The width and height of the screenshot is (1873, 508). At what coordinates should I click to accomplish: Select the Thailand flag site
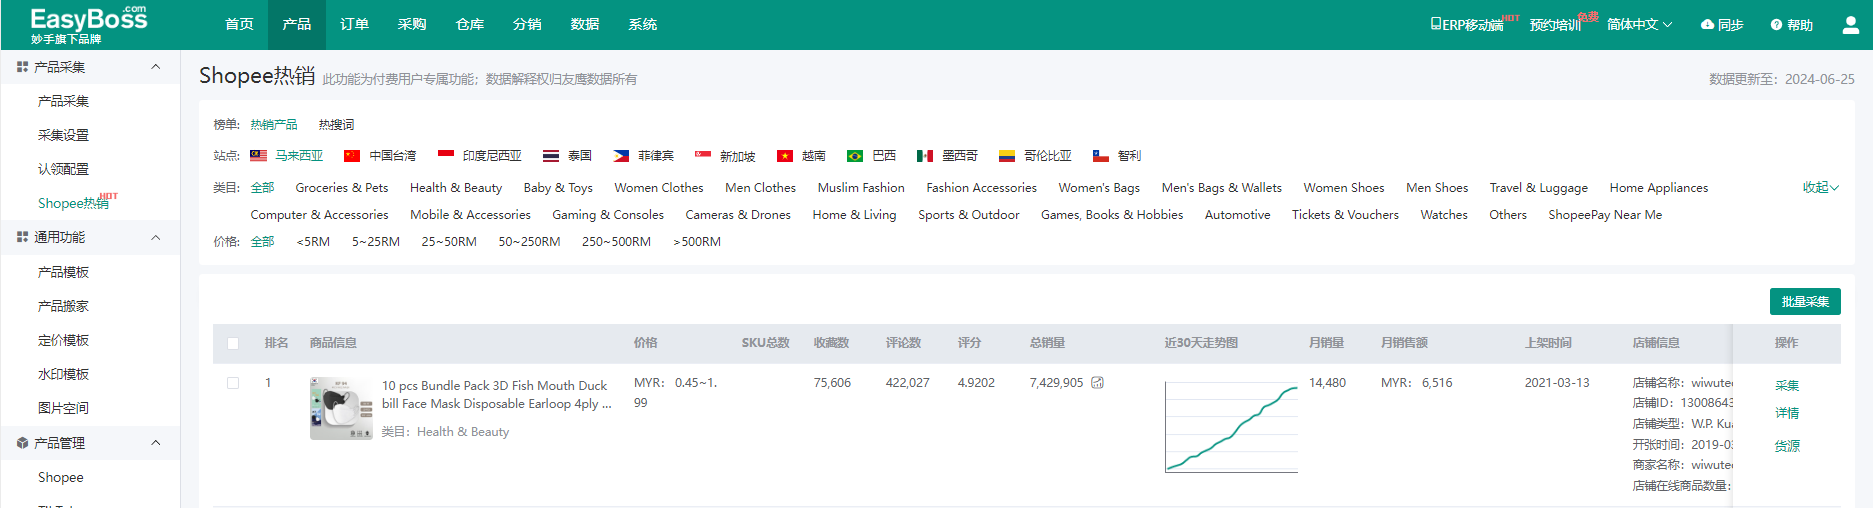pyautogui.click(x=551, y=156)
